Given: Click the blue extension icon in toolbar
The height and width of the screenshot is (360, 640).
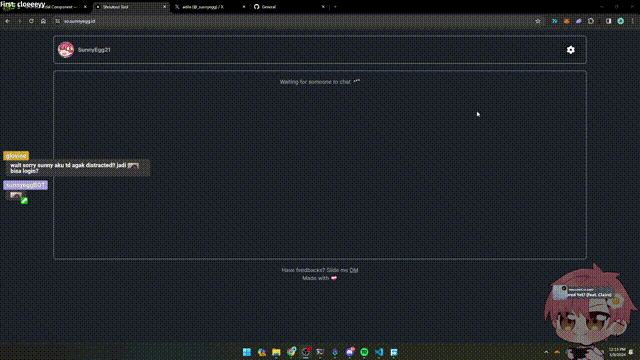Looking at the screenshot, I should (554, 21).
